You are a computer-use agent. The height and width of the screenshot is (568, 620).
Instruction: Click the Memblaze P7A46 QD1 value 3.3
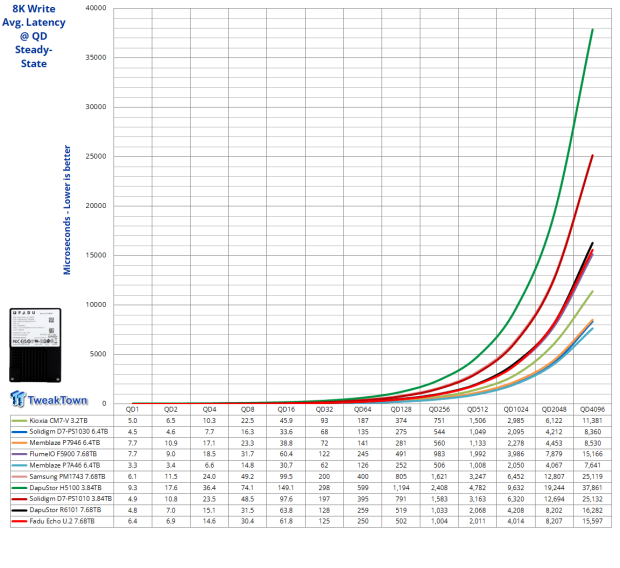coord(132,465)
